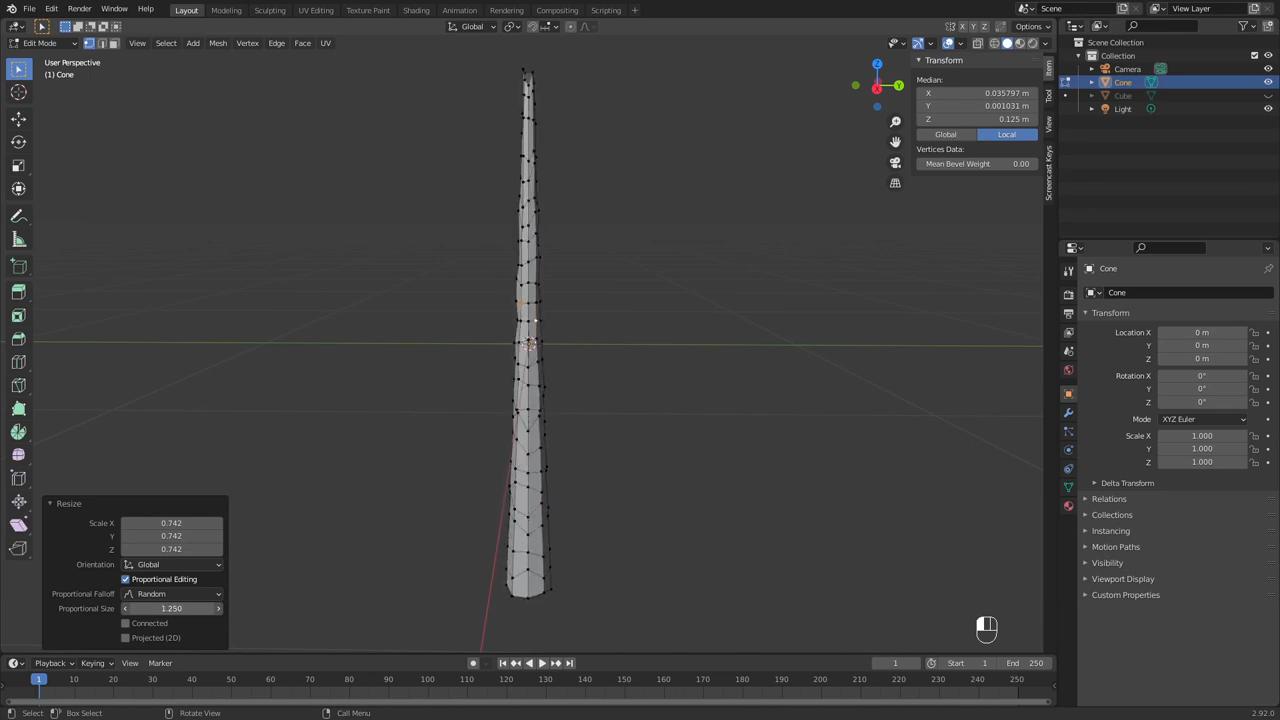1280x720 pixels.
Task: Open the Modifier properties wrench tab
Action: coord(1068,412)
